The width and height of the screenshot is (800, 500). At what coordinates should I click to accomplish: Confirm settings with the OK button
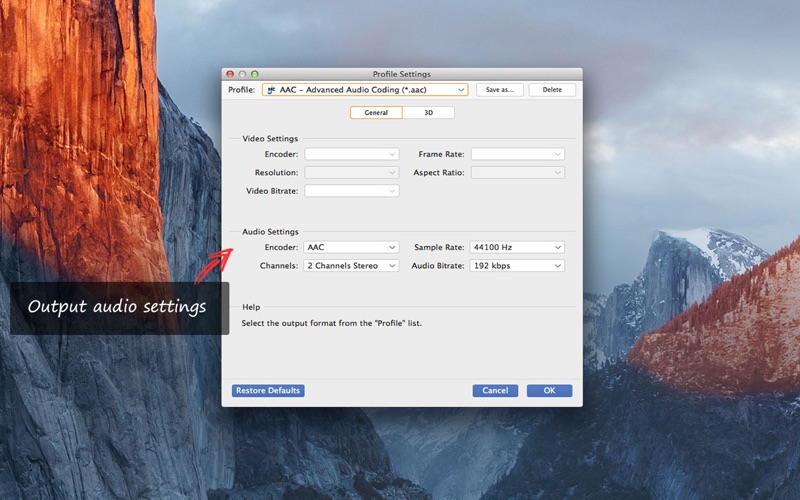pyautogui.click(x=549, y=391)
